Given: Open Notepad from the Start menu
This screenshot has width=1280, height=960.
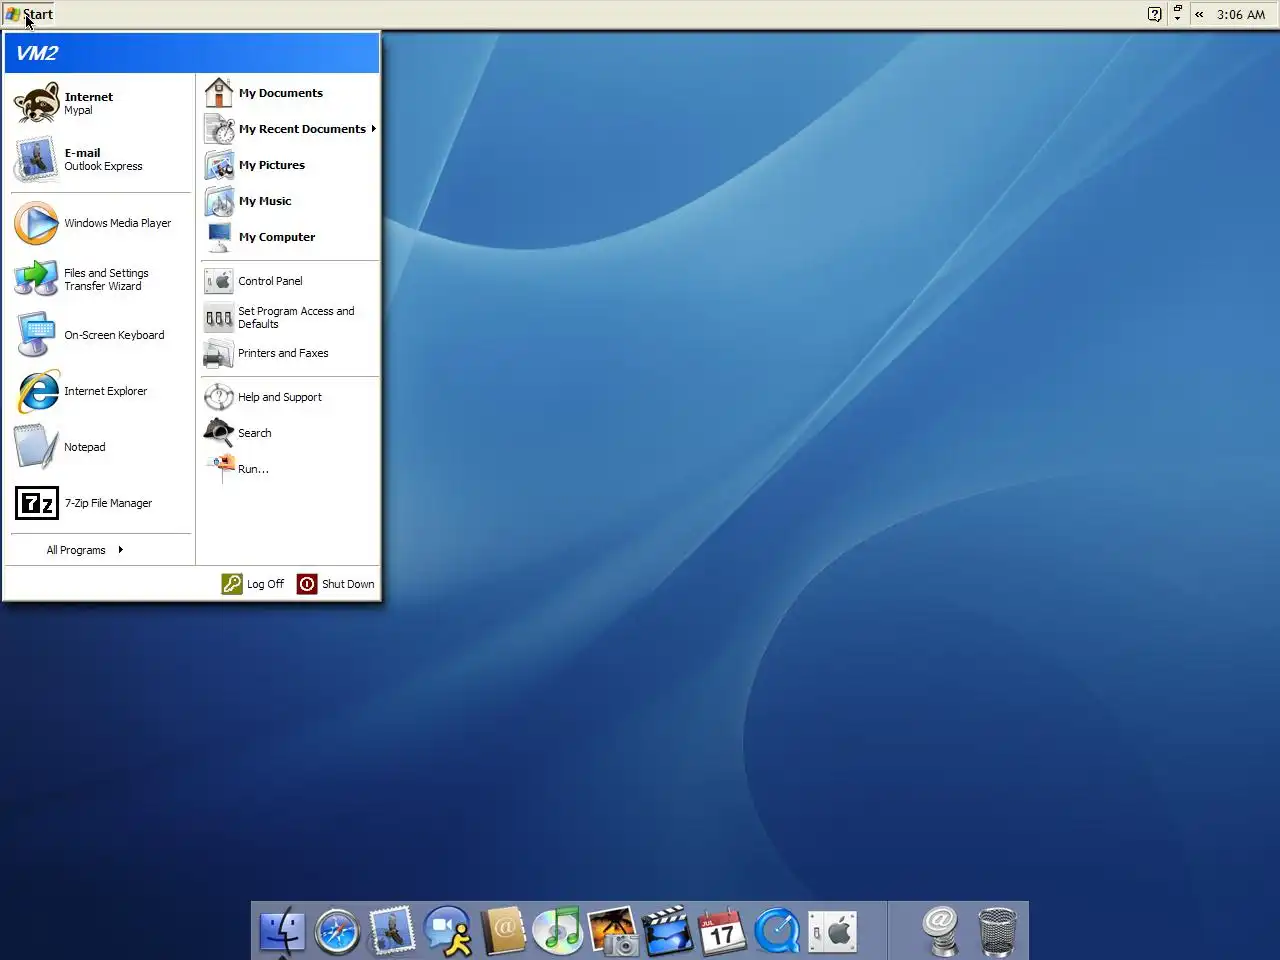Looking at the screenshot, I should (101, 447).
